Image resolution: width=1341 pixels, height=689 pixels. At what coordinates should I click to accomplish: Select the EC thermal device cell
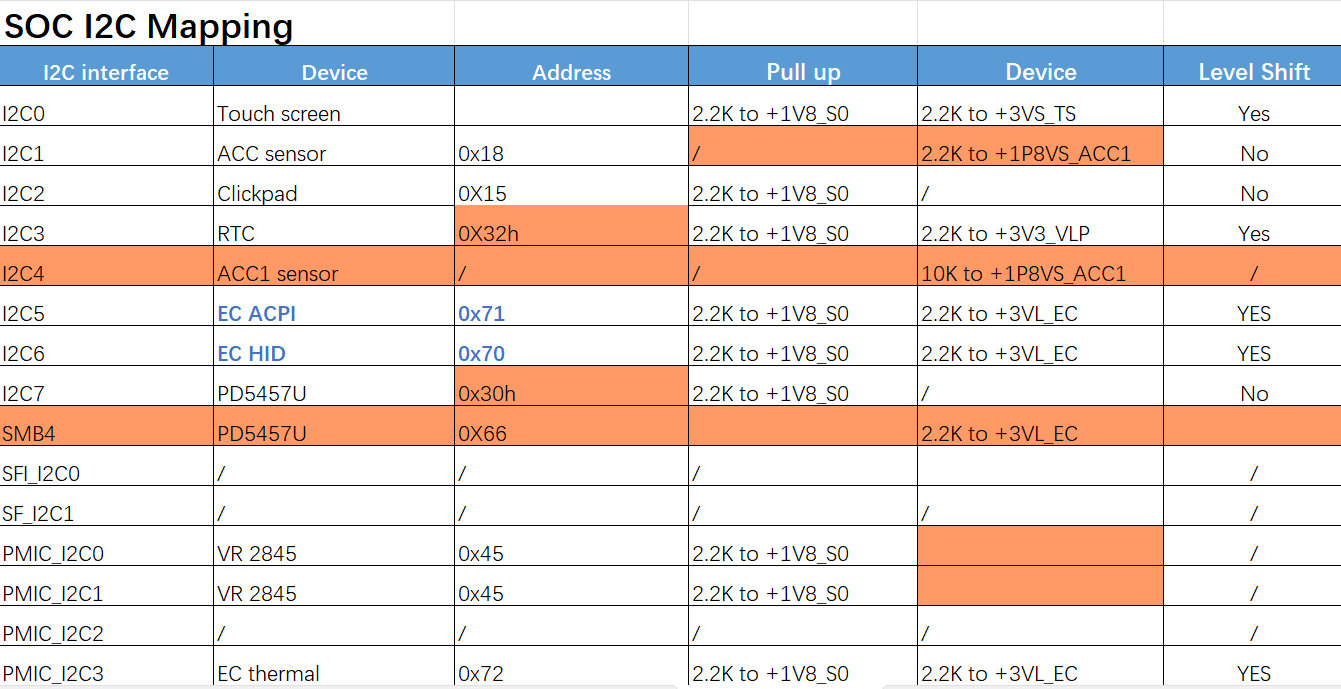tap(334, 667)
